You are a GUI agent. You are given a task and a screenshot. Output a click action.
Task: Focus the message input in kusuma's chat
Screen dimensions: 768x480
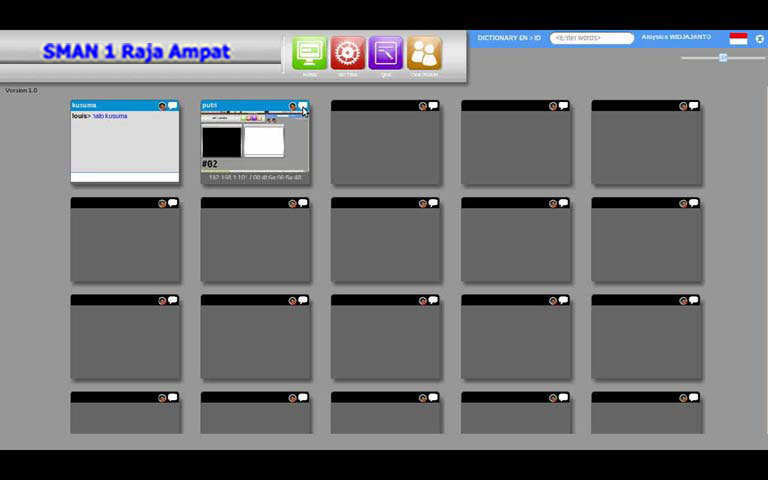(x=125, y=177)
